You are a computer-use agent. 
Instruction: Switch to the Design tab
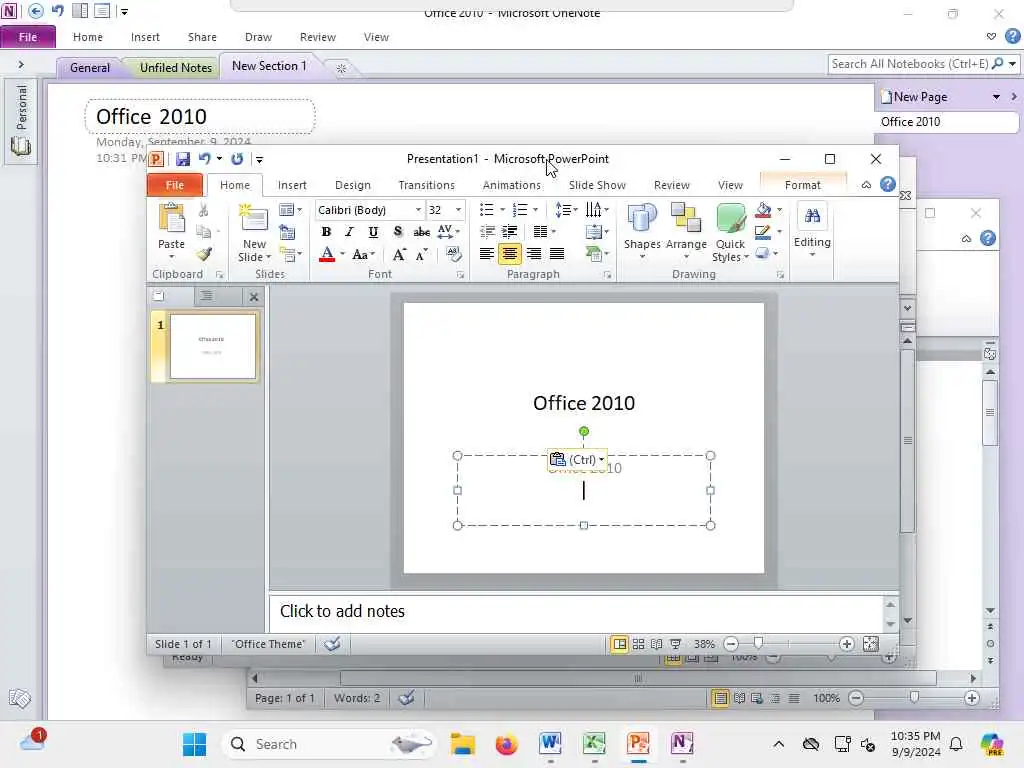click(353, 185)
